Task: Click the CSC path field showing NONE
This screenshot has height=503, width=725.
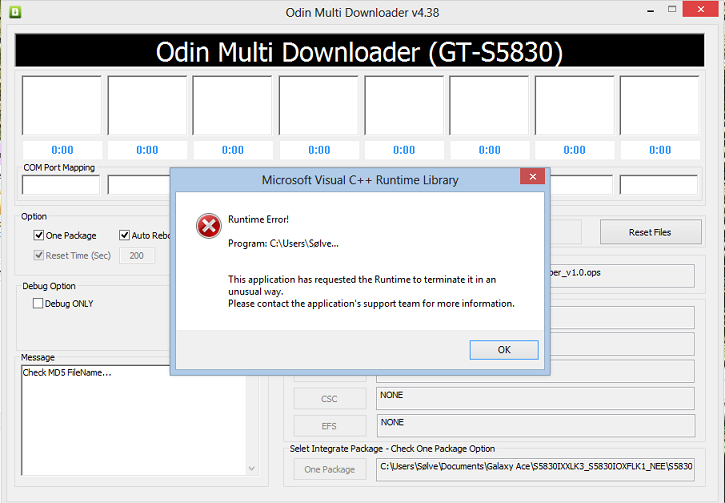Action: [535, 399]
